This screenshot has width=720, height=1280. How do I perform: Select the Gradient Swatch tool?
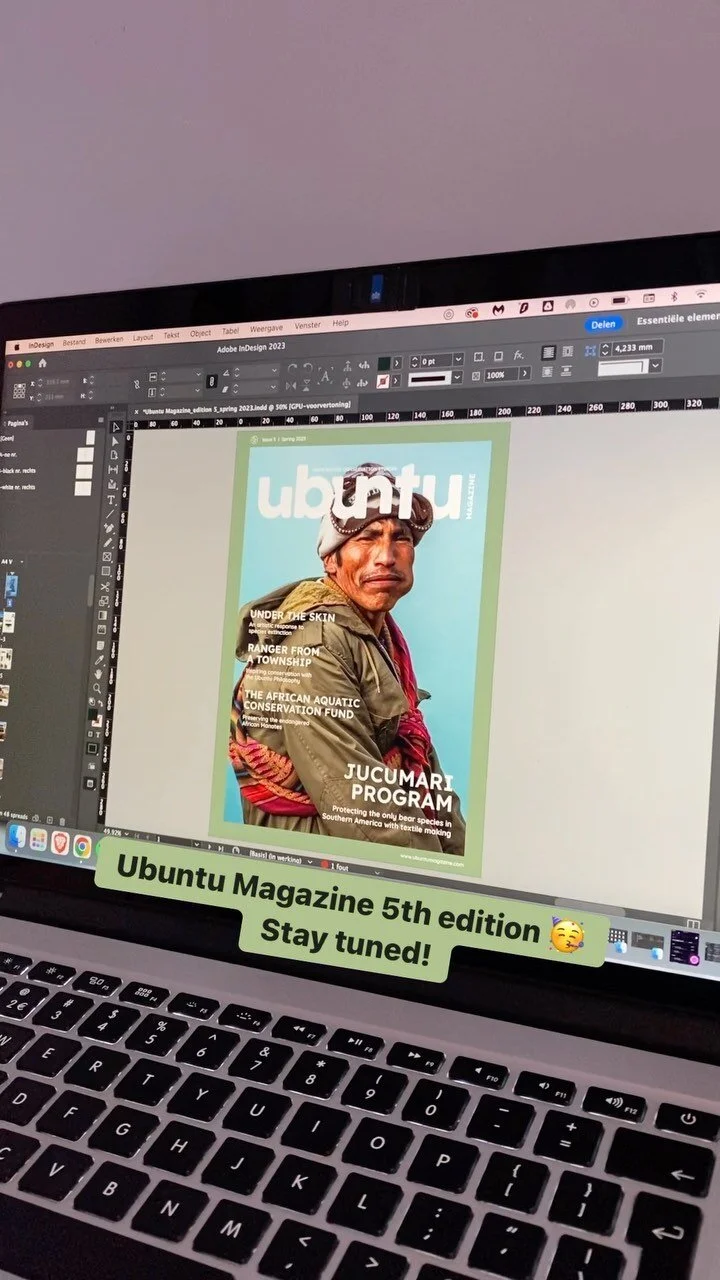(x=102, y=615)
